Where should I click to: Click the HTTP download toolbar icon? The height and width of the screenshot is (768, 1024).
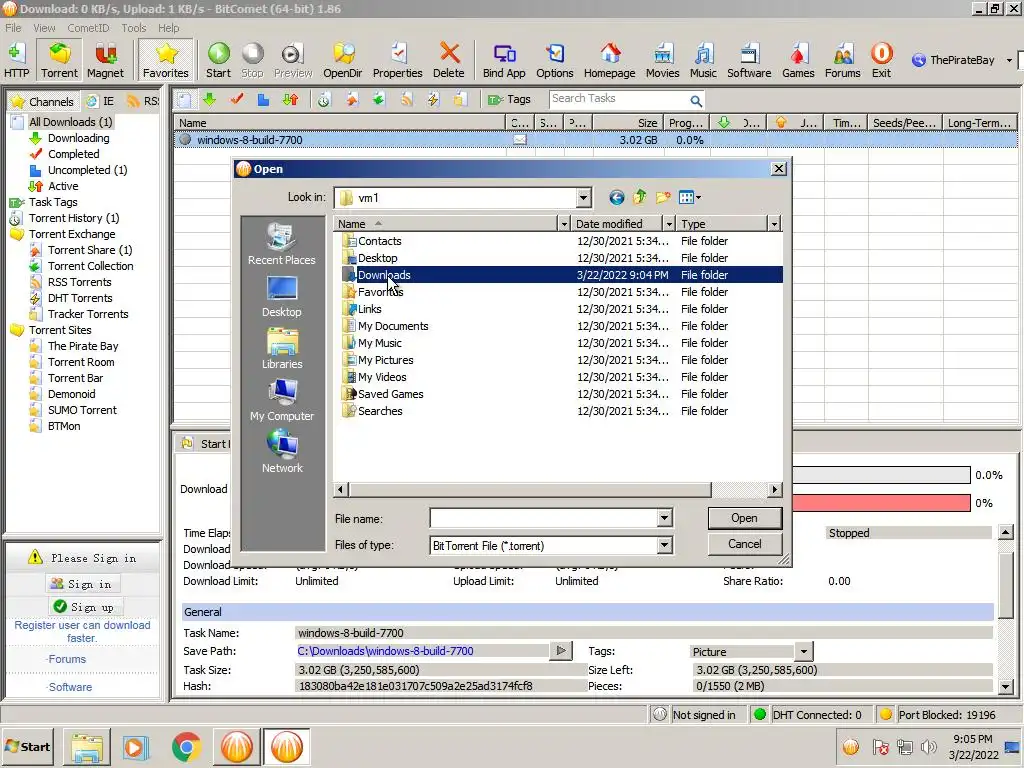coord(16,60)
